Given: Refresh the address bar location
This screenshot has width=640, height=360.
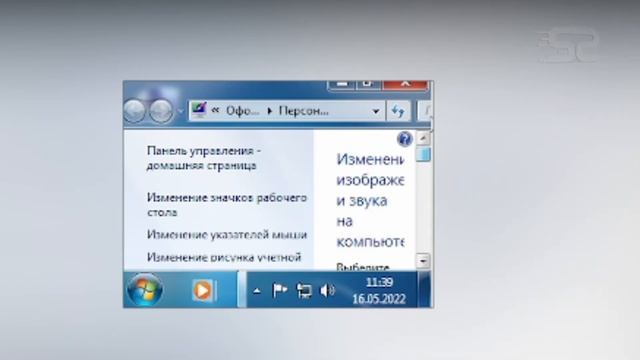Looking at the screenshot, I should click(398, 111).
